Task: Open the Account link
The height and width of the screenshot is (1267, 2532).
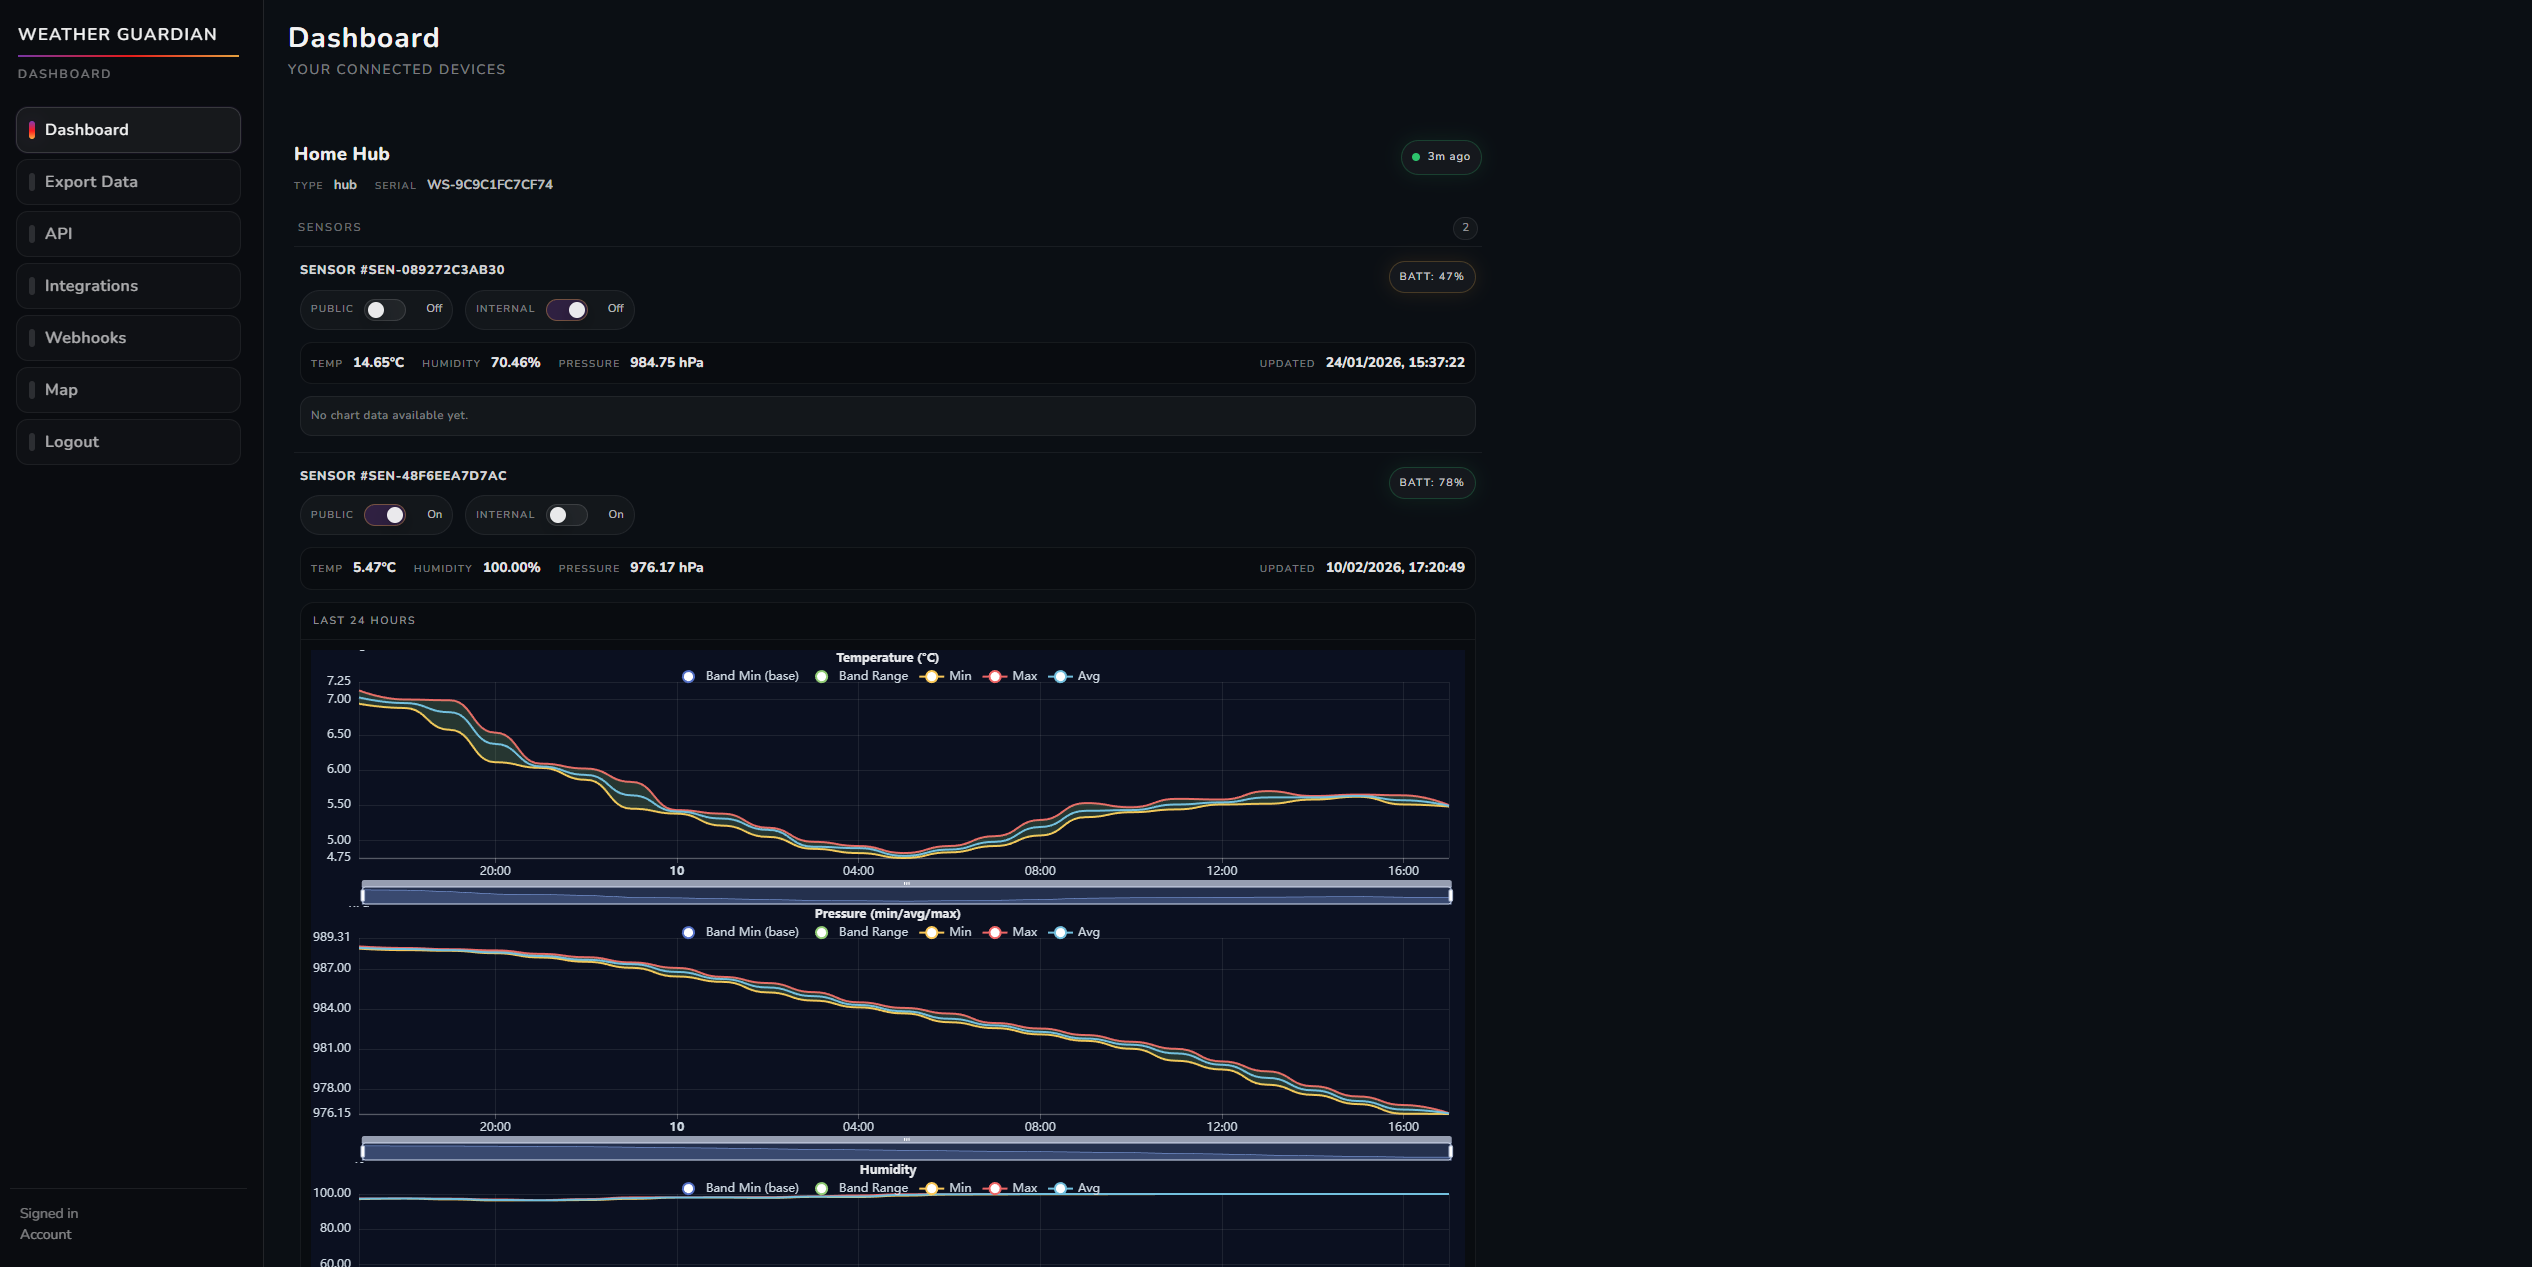Action: [46, 1235]
